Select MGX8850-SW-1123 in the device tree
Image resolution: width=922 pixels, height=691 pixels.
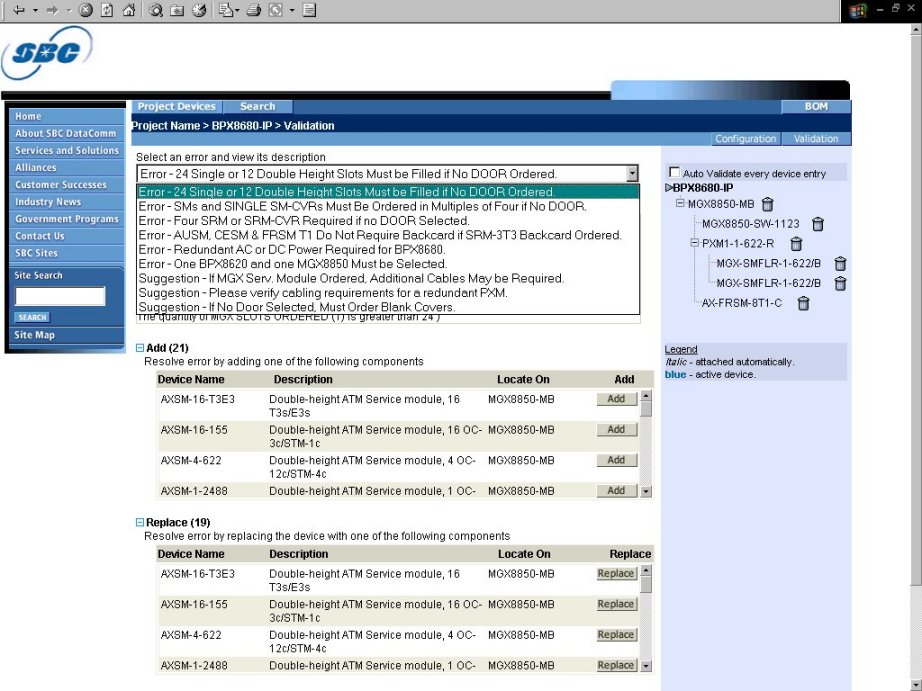point(751,224)
